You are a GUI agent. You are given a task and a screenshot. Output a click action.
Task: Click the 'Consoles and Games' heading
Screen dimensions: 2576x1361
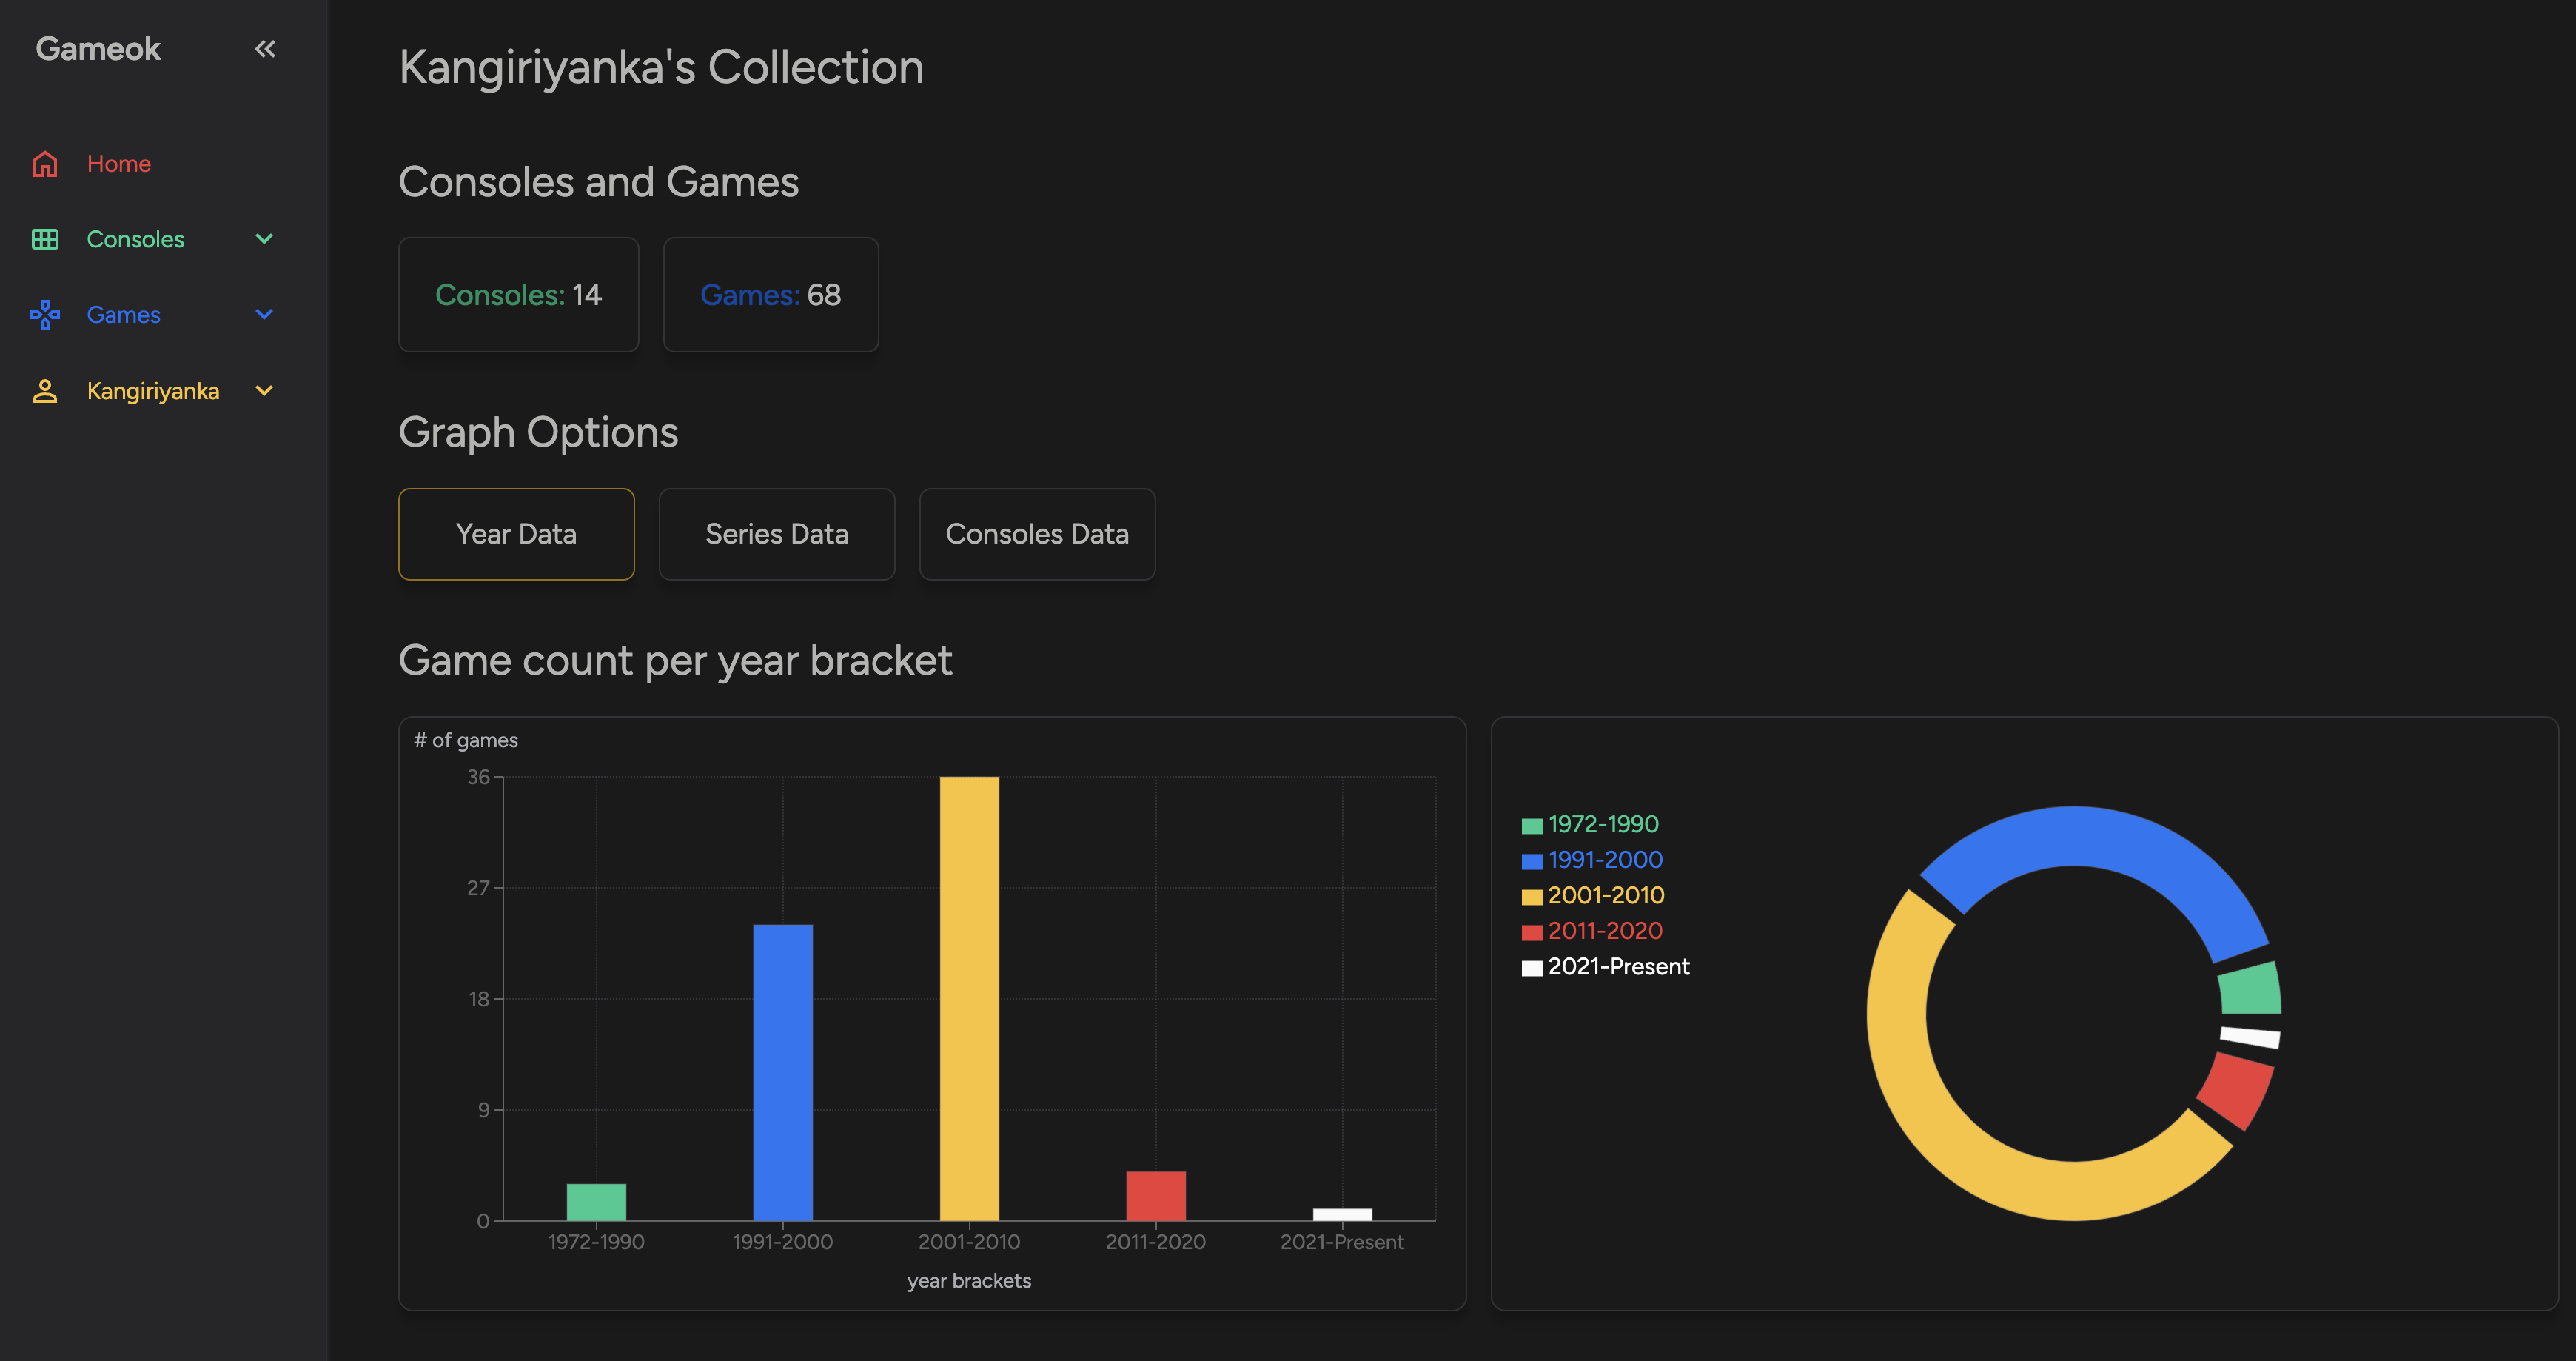pyautogui.click(x=599, y=182)
